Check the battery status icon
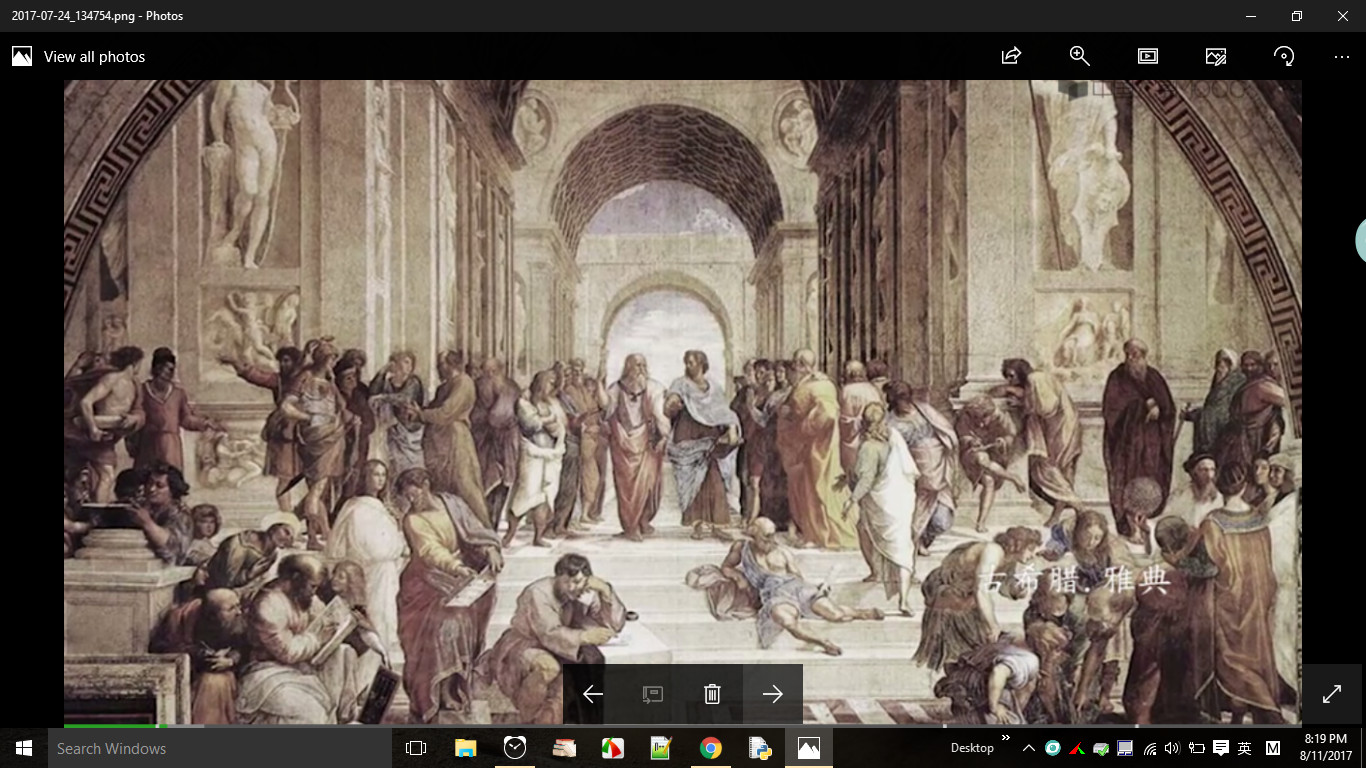 (x=1196, y=748)
